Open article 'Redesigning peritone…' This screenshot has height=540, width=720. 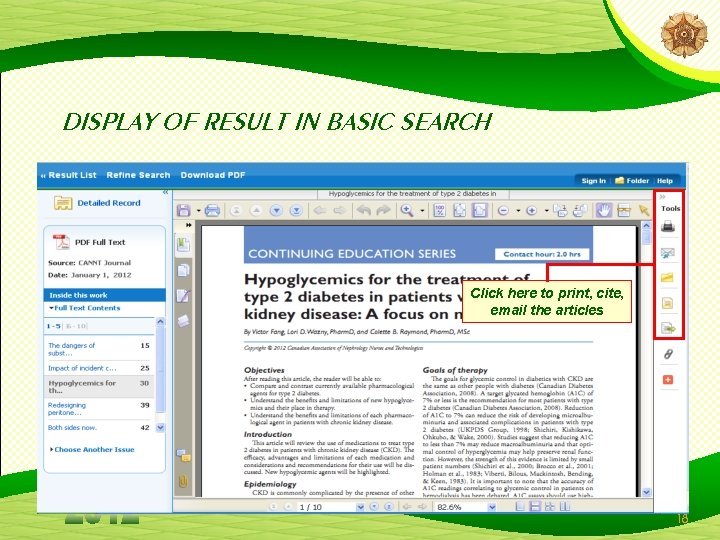[x=67, y=409]
